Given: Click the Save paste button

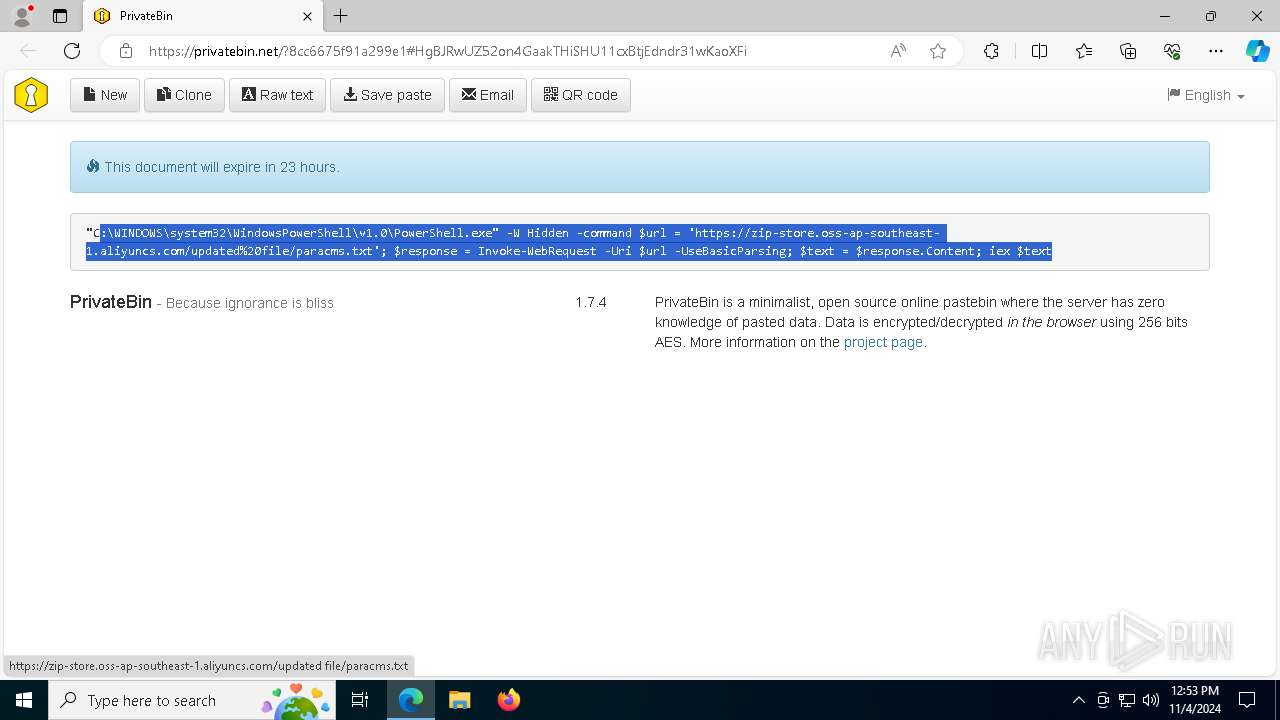Looking at the screenshot, I should point(387,95).
